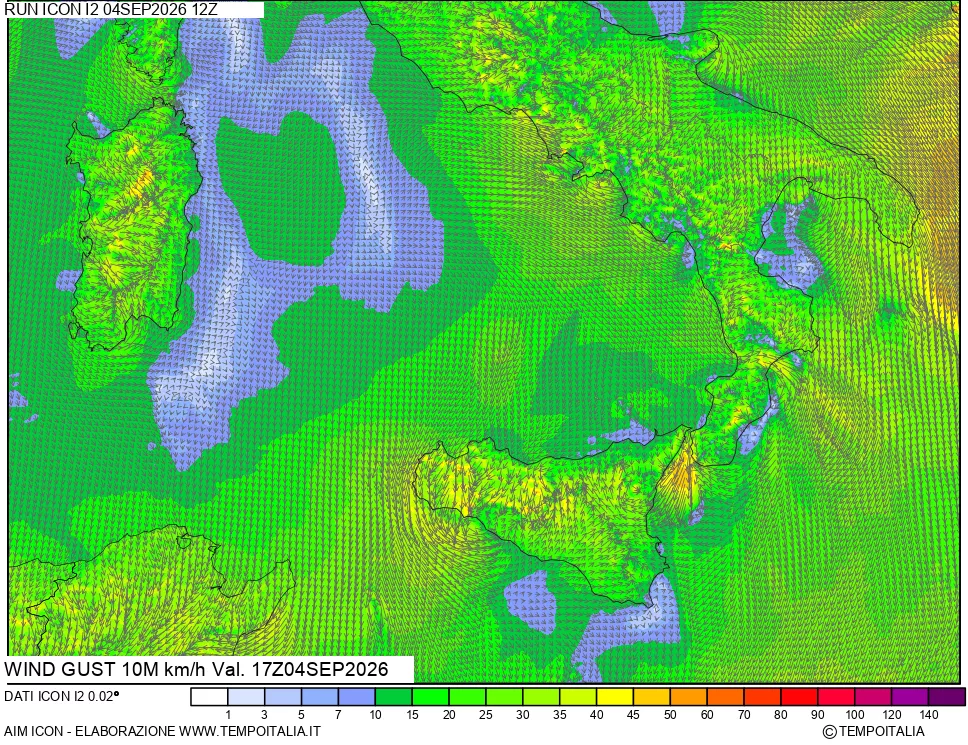The width and height of the screenshot is (968, 745).
Task: Select legend swatch between 70 and 80
Action: pos(762,697)
